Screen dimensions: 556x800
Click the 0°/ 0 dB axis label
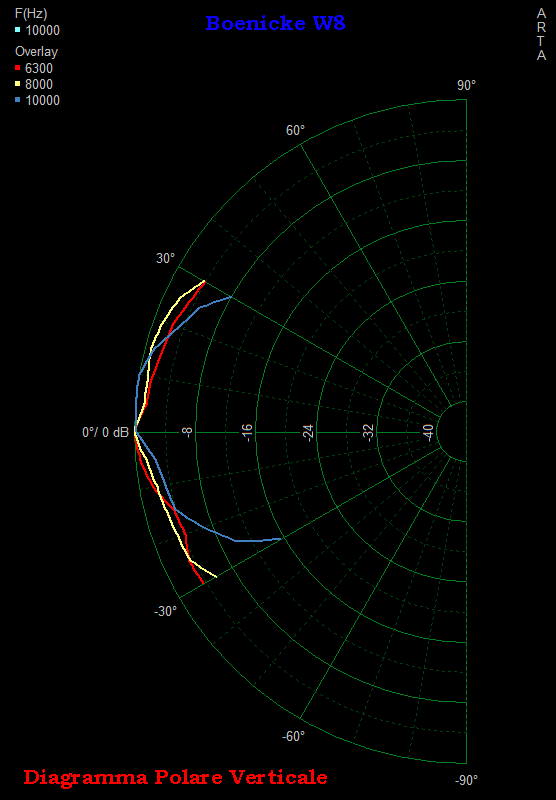click(x=106, y=433)
